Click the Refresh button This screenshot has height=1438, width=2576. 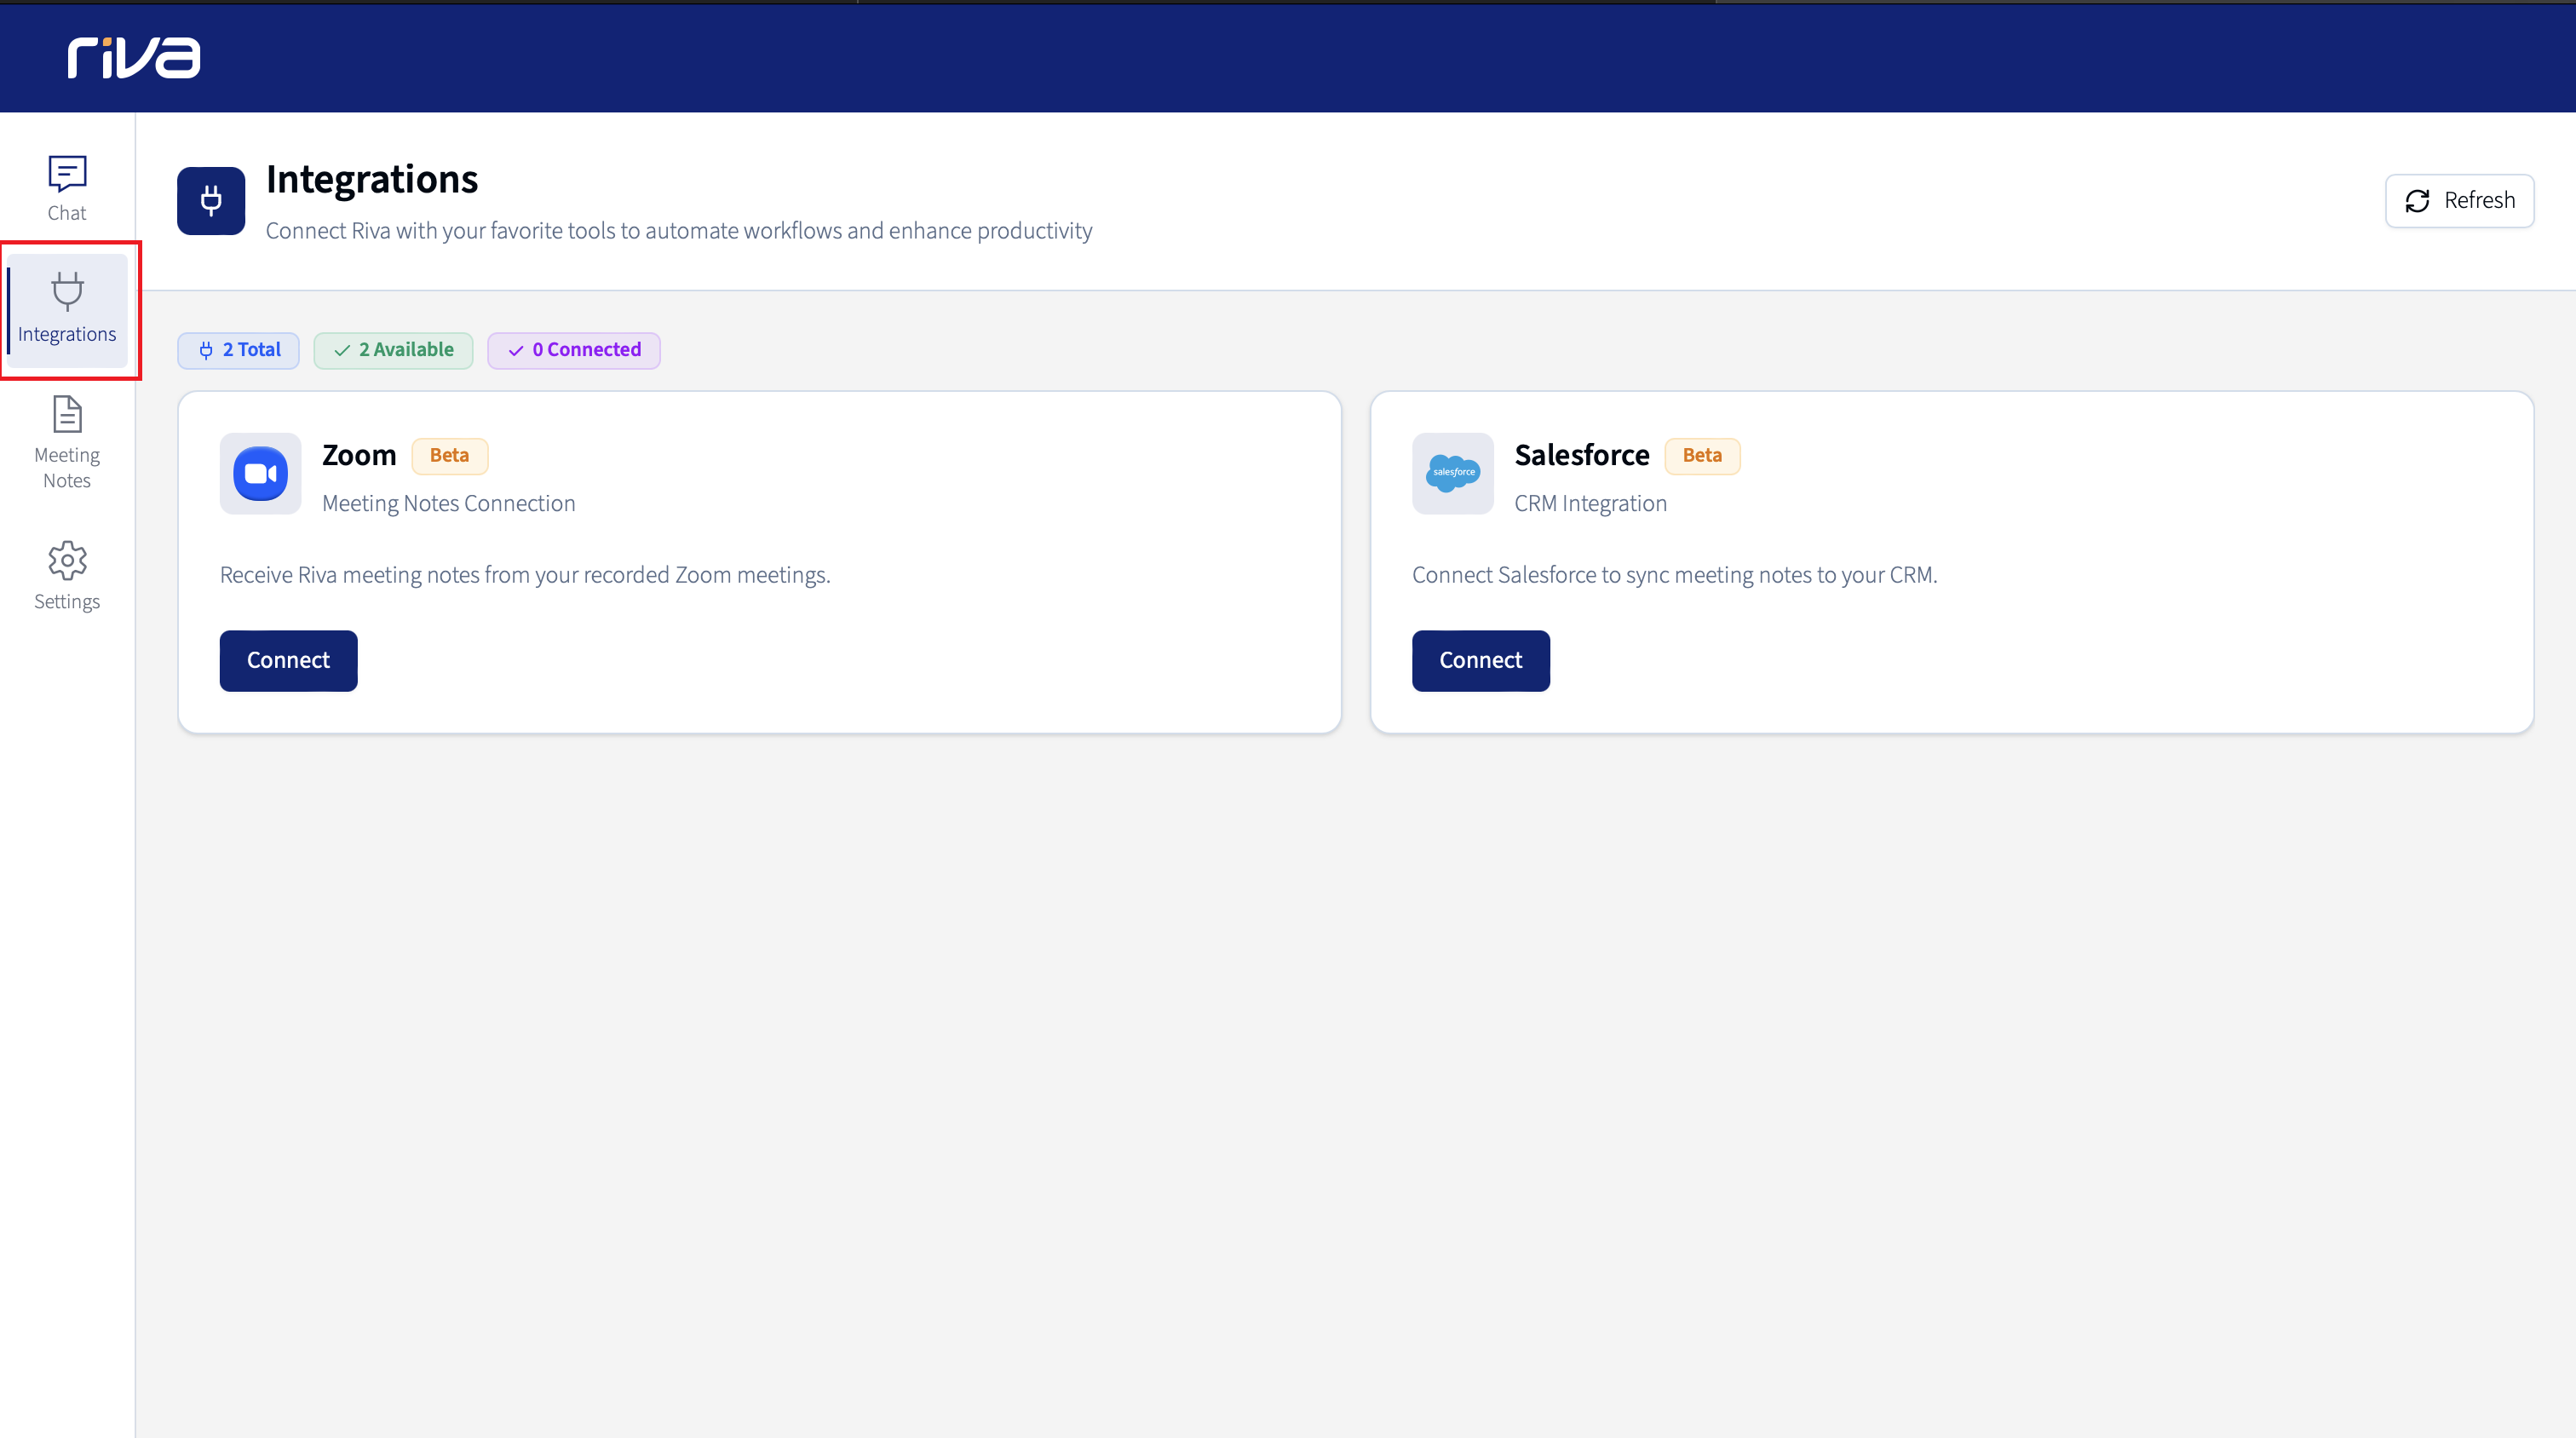click(2459, 201)
